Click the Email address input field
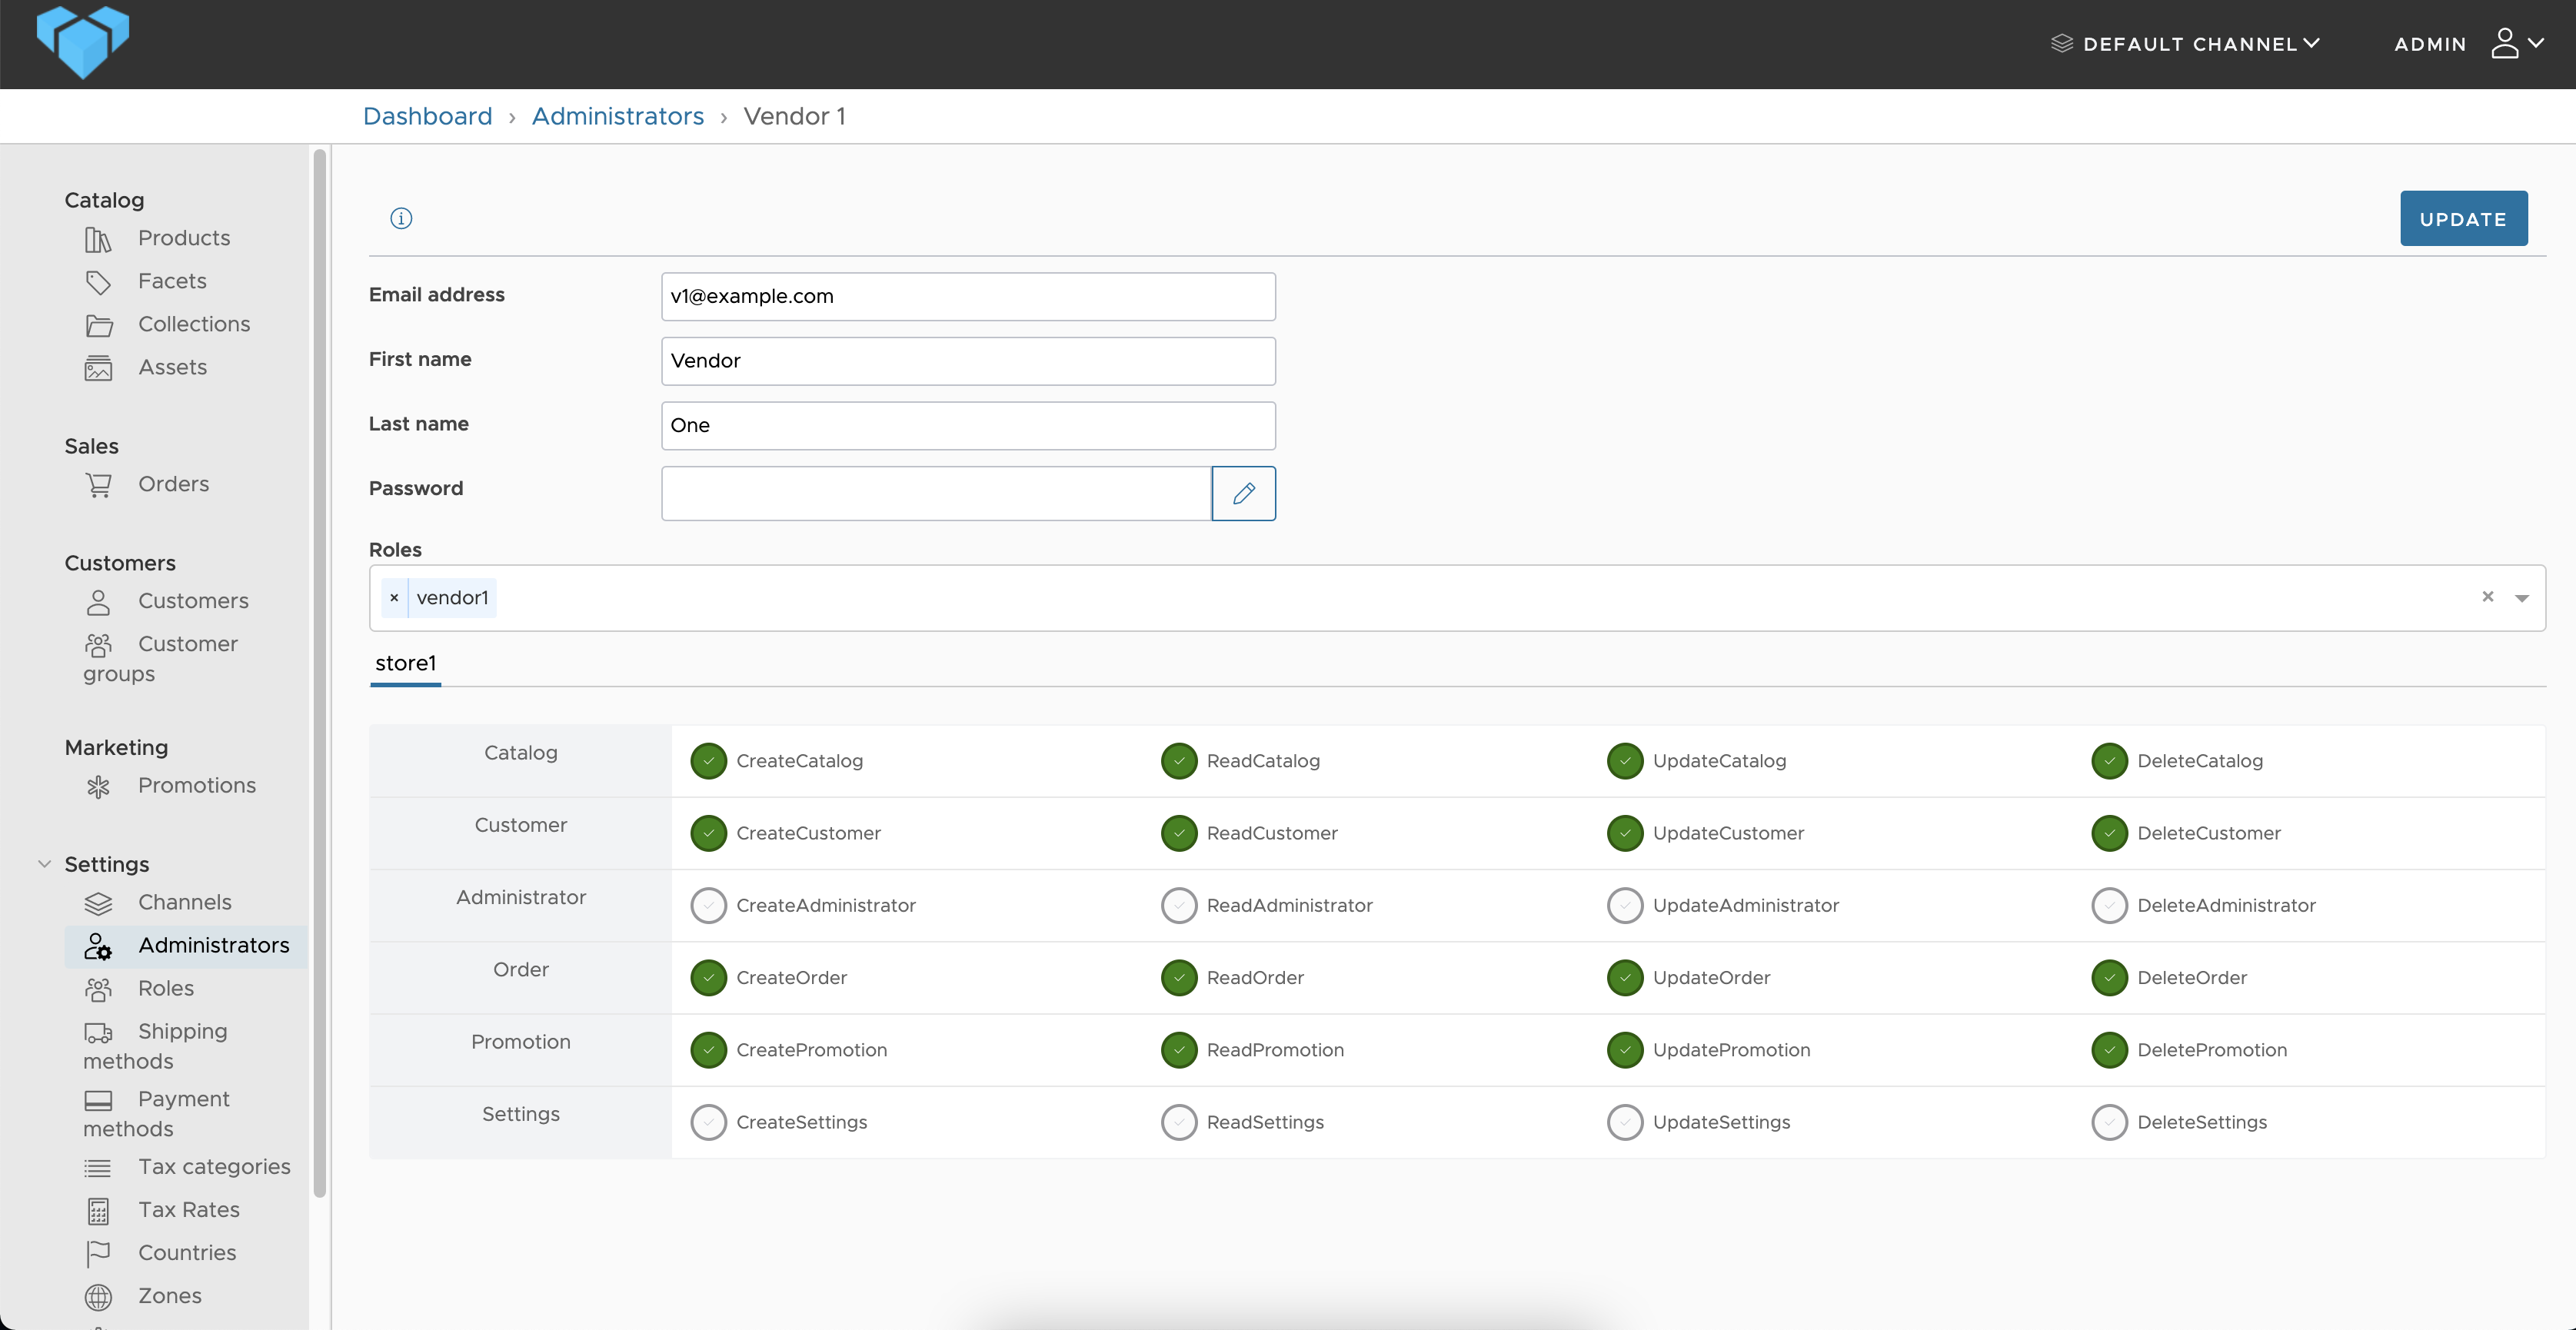2576x1330 pixels. tap(967, 297)
